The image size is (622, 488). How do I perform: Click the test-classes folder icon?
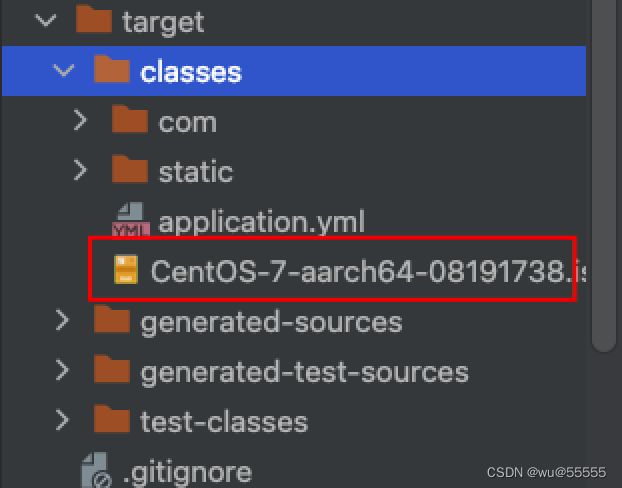click(111, 420)
